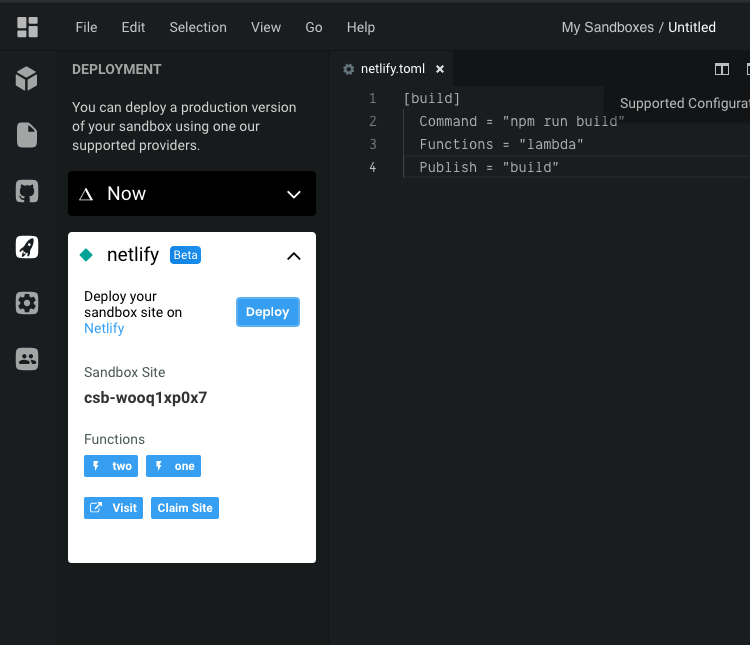Open the Live collaboration people icon
Viewport: 750px width, 645px height.
click(x=27, y=359)
